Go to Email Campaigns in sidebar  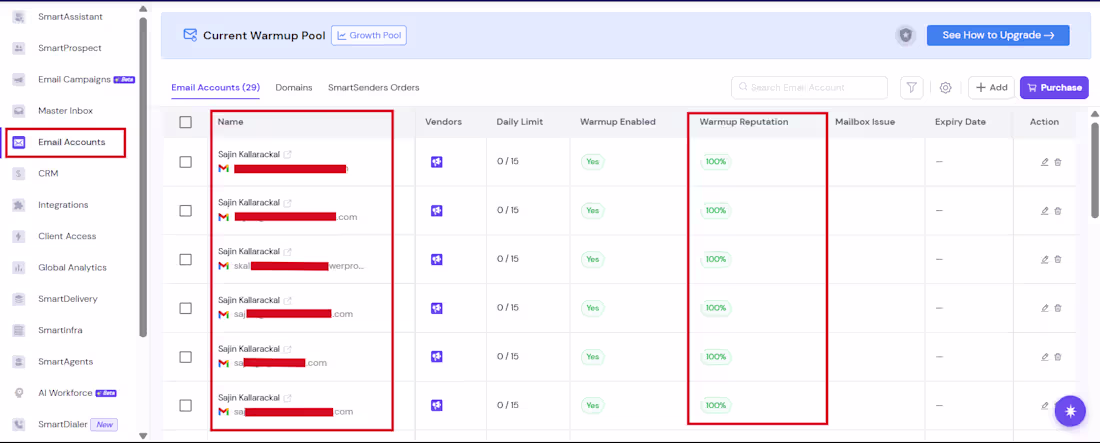[x=74, y=79]
